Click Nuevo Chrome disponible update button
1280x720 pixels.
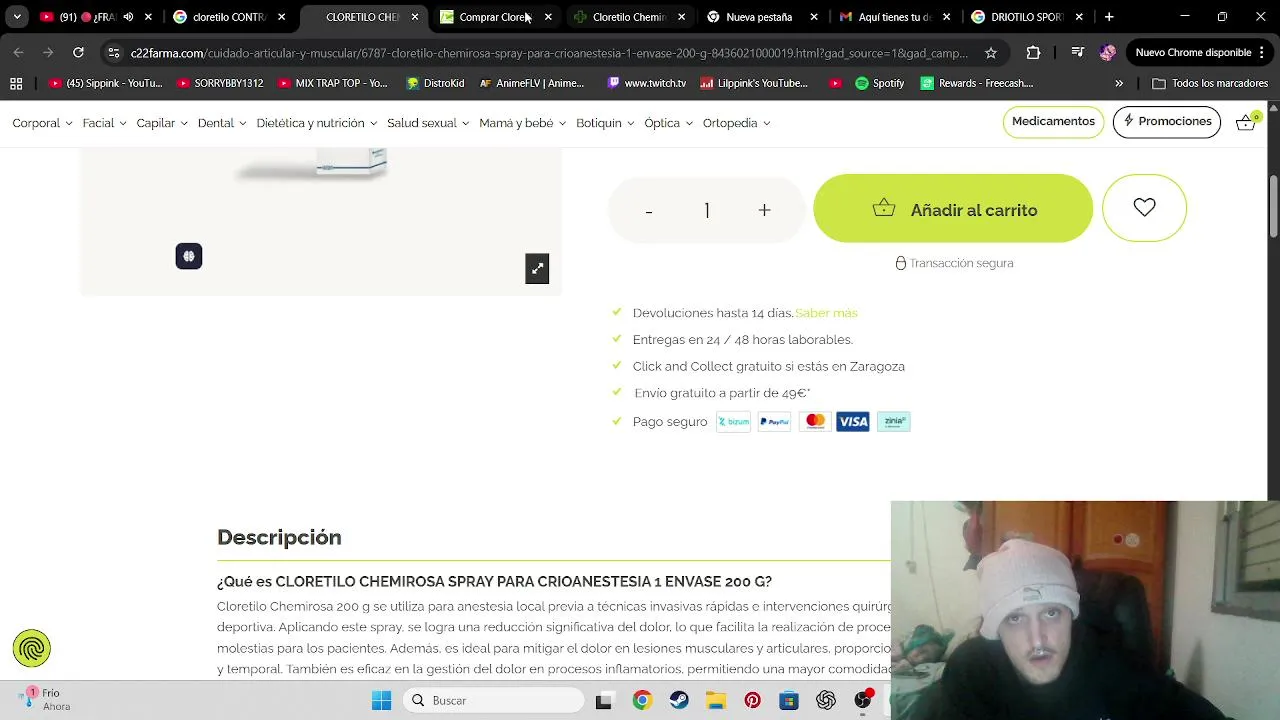click(1197, 53)
